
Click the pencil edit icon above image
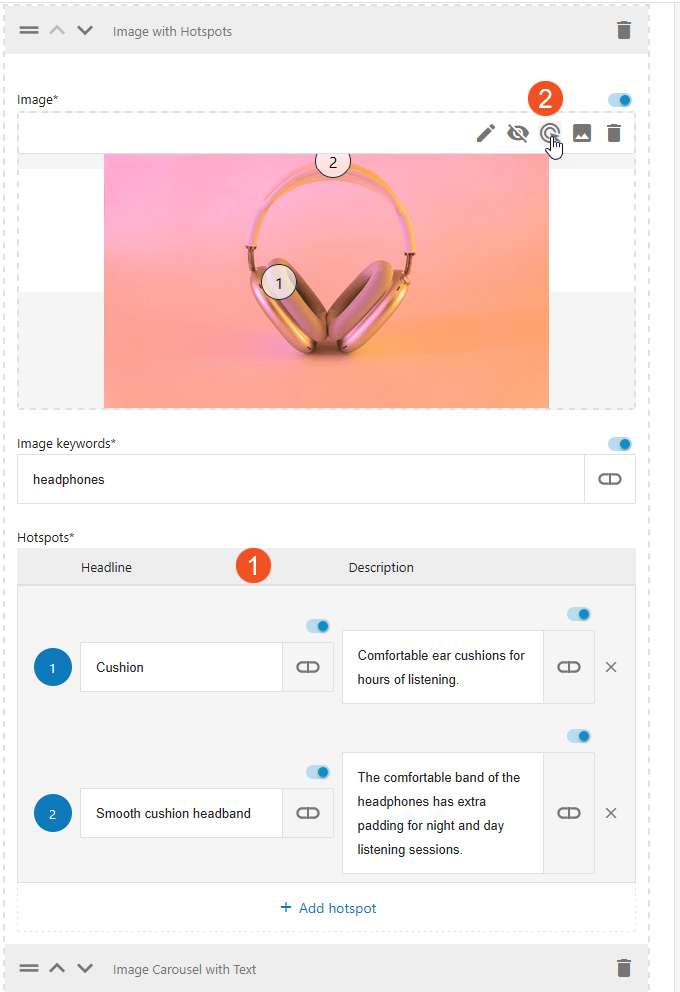point(486,133)
